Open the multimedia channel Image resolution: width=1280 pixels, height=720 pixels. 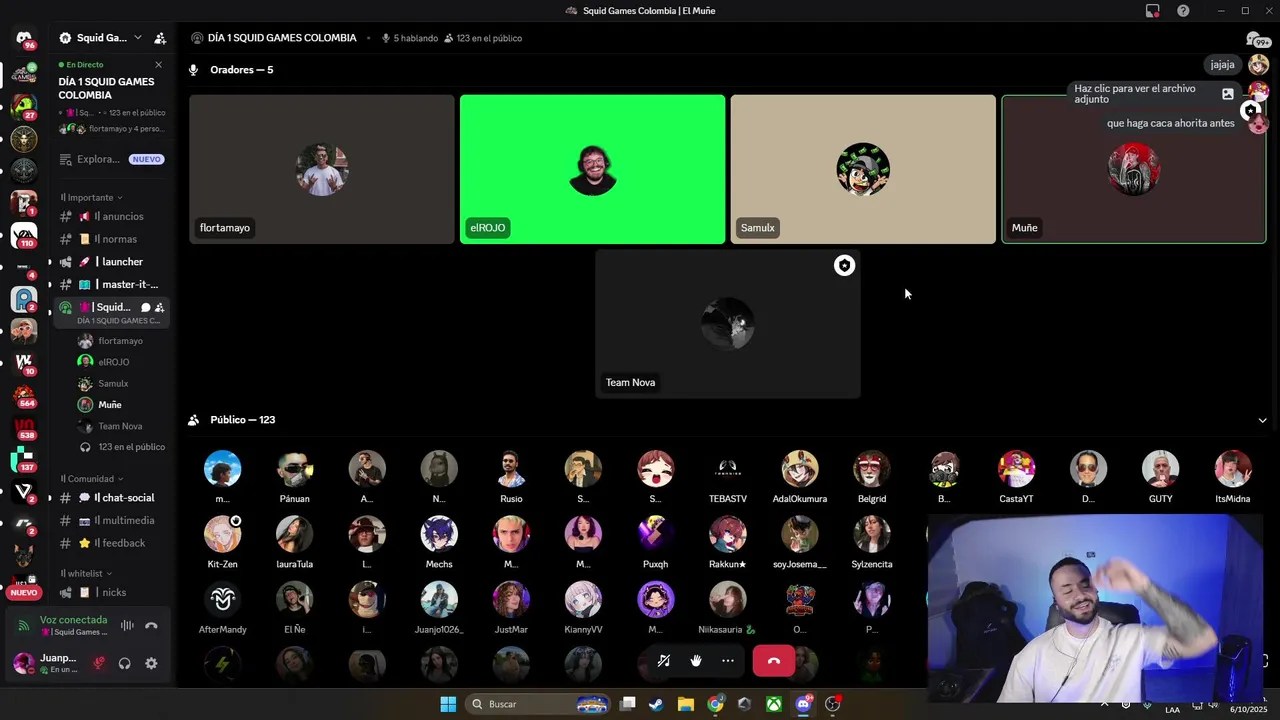tap(112, 520)
